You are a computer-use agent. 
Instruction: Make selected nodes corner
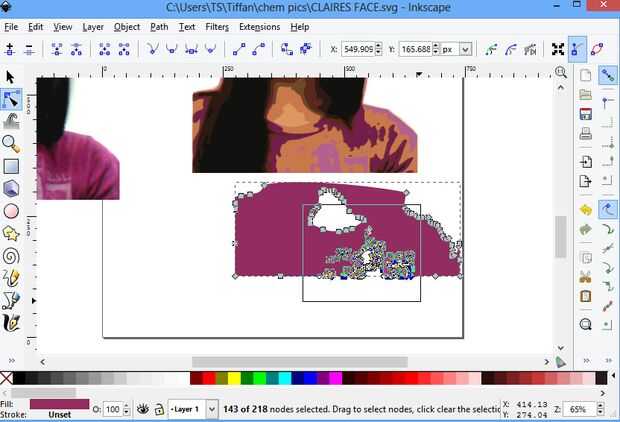[x=153, y=49]
